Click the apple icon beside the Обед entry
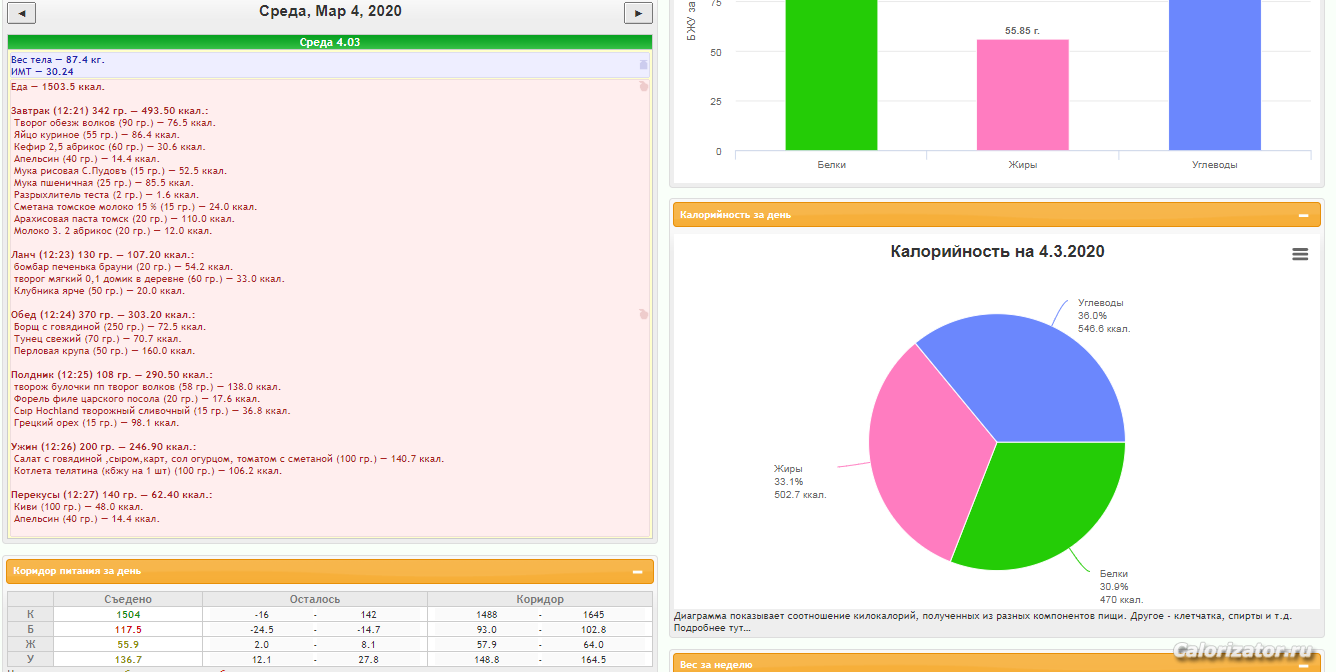The width and height of the screenshot is (1336, 672). click(x=643, y=314)
